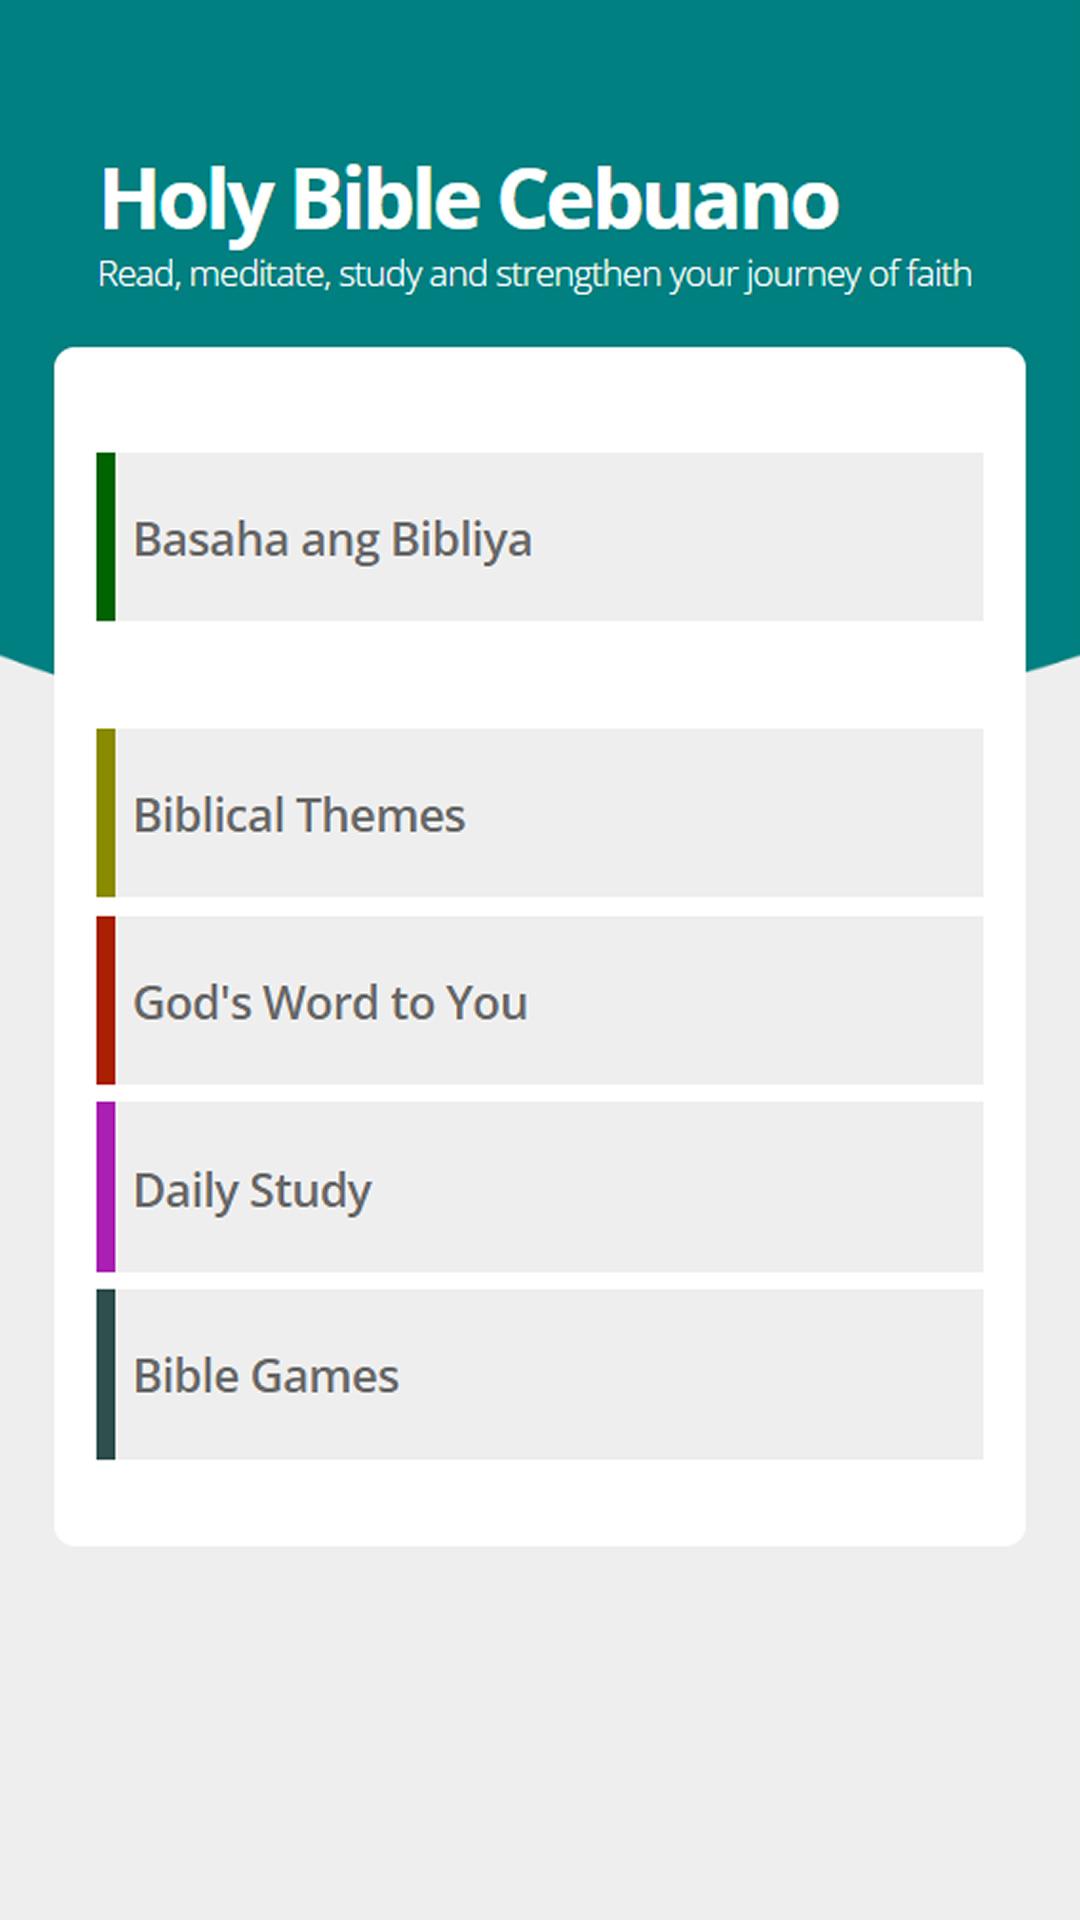Tap the purple bar beside Daily Study
This screenshot has width=1080, height=1920.
click(x=106, y=1187)
